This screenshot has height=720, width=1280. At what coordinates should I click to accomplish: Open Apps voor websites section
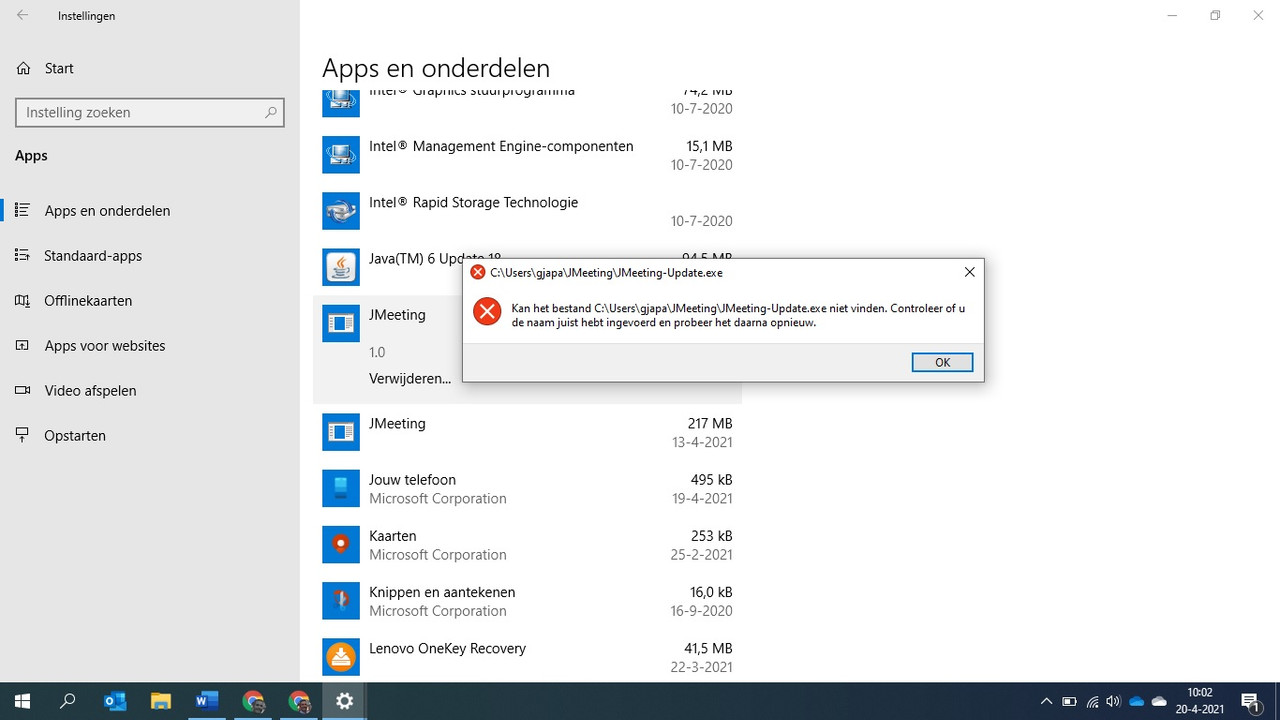click(x=150, y=346)
